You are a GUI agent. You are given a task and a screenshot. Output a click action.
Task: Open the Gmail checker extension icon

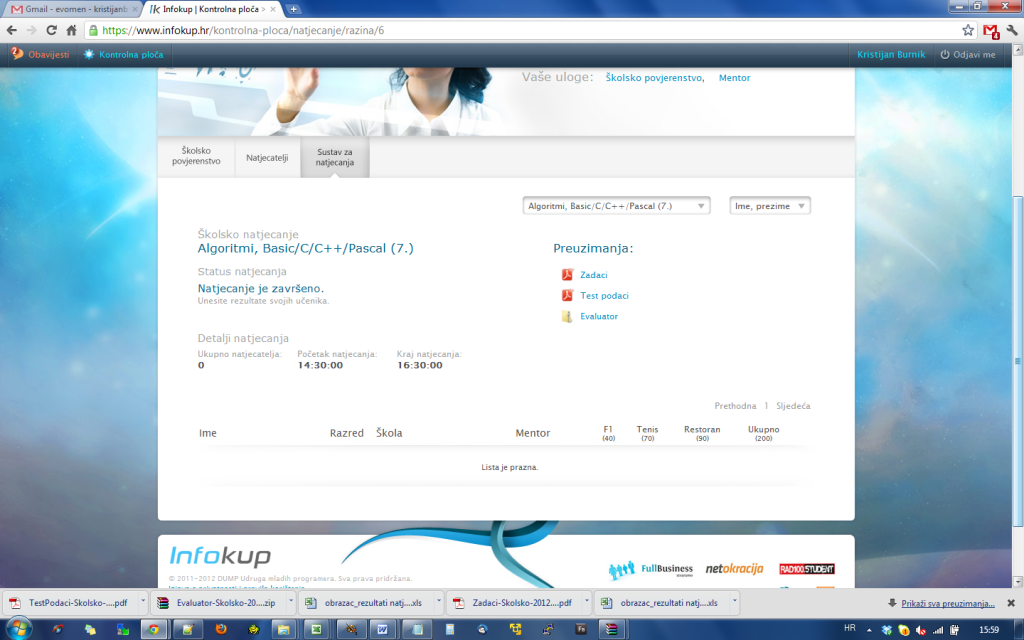pos(990,30)
